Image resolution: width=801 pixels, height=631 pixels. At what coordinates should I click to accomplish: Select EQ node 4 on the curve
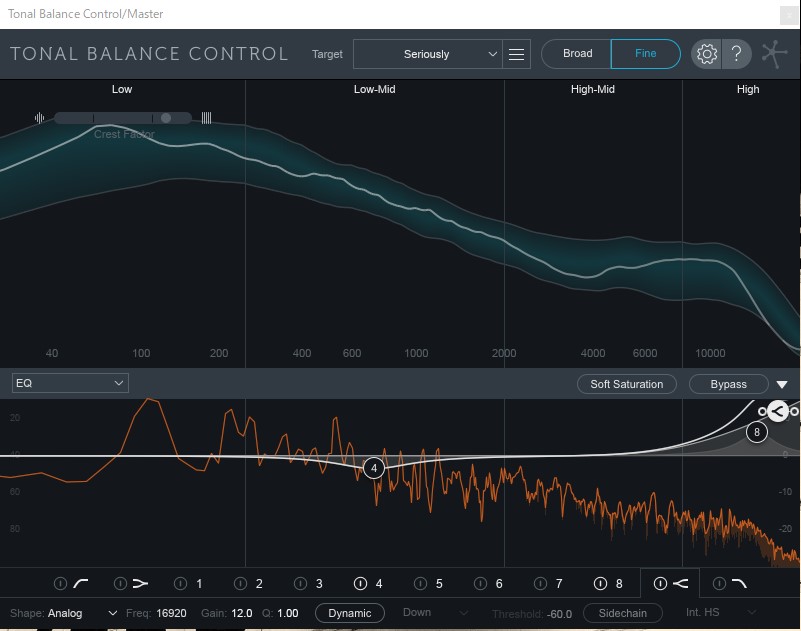click(374, 468)
